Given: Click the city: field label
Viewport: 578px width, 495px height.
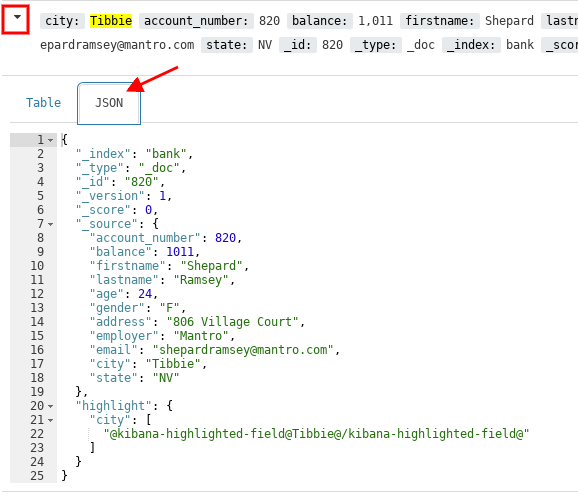Looking at the screenshot, I should click(62, 21).
